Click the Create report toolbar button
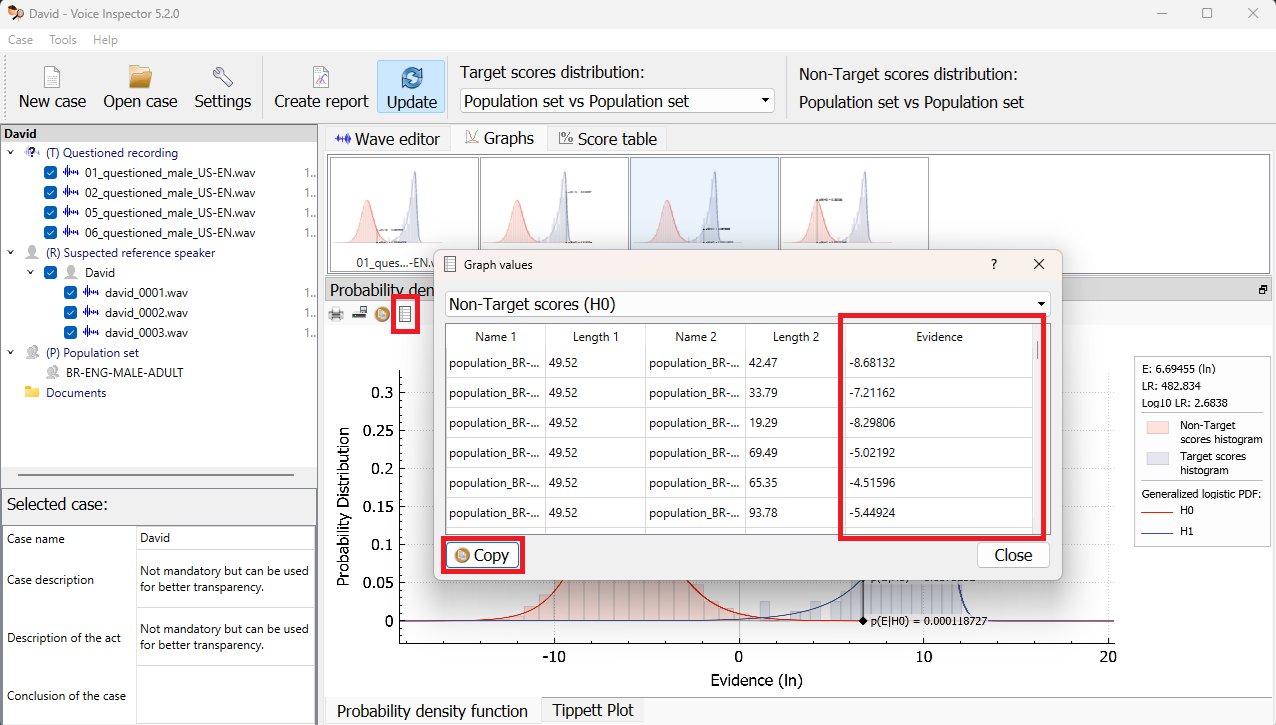Screen dimensions: 1276x725 coord(321,87)
